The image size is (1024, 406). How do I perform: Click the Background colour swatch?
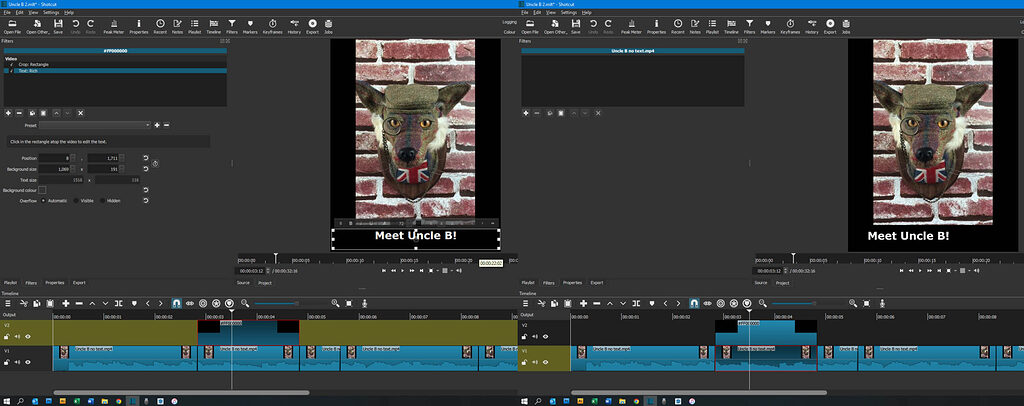tap(42, 189)
